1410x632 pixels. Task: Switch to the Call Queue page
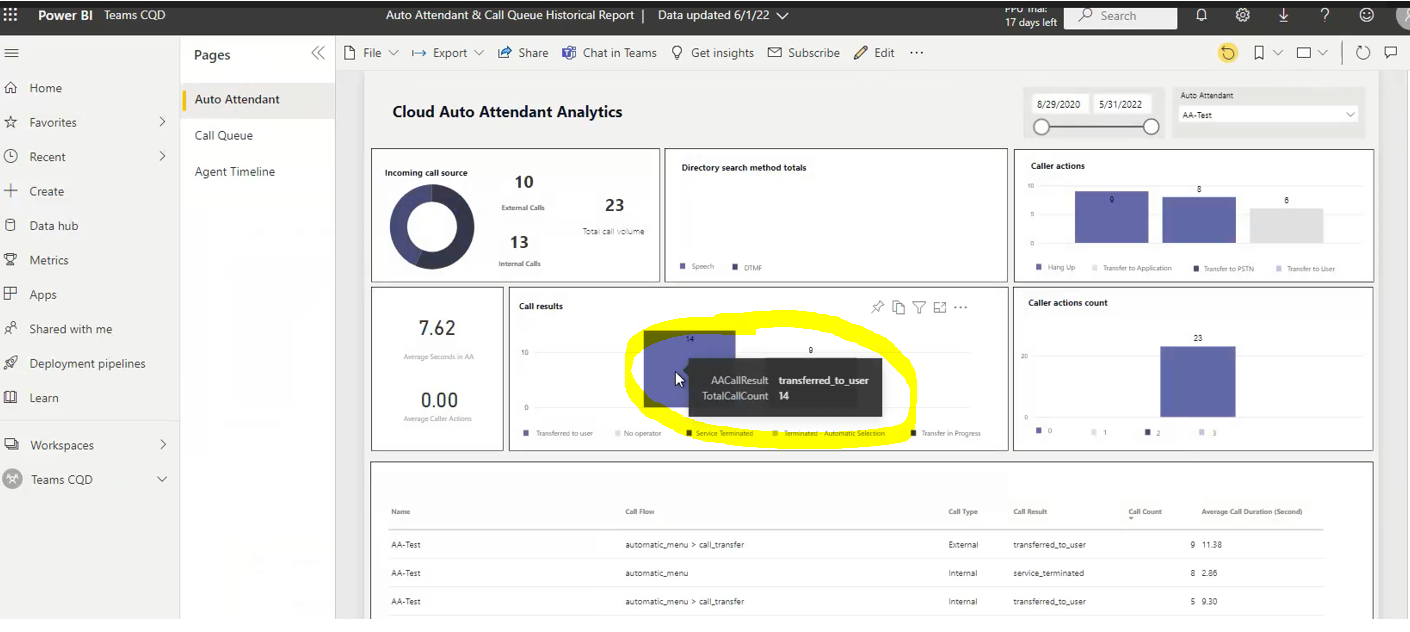222,135
